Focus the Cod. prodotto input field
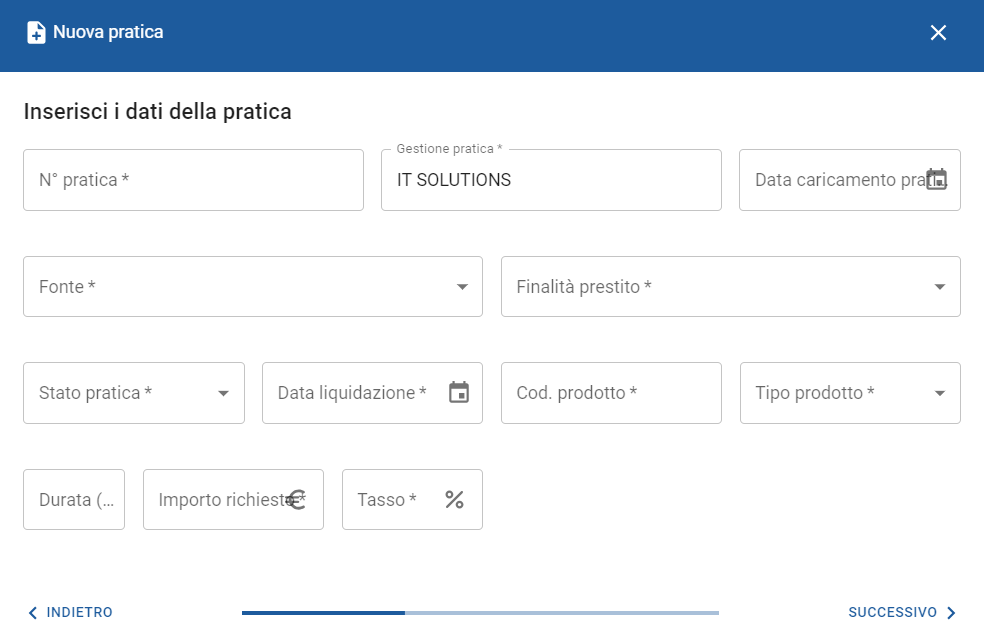This screenshot has height=643, width=984. (x=610, y=393)
